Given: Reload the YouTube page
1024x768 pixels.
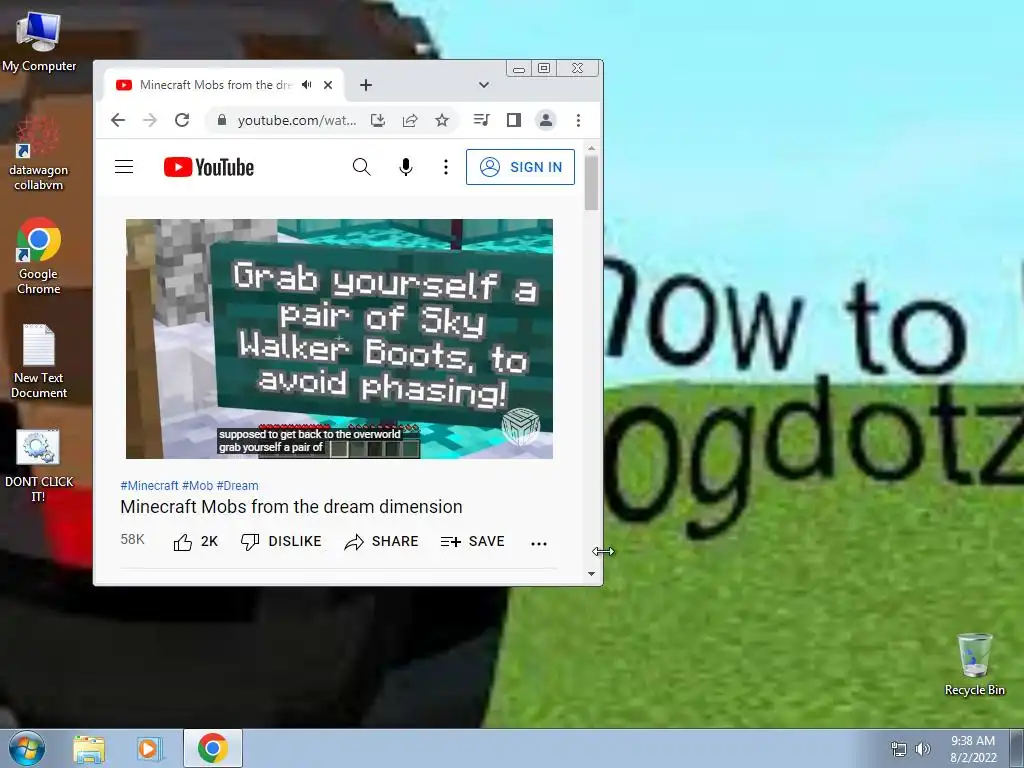Looking at the screenshot, I should point(182,120).
